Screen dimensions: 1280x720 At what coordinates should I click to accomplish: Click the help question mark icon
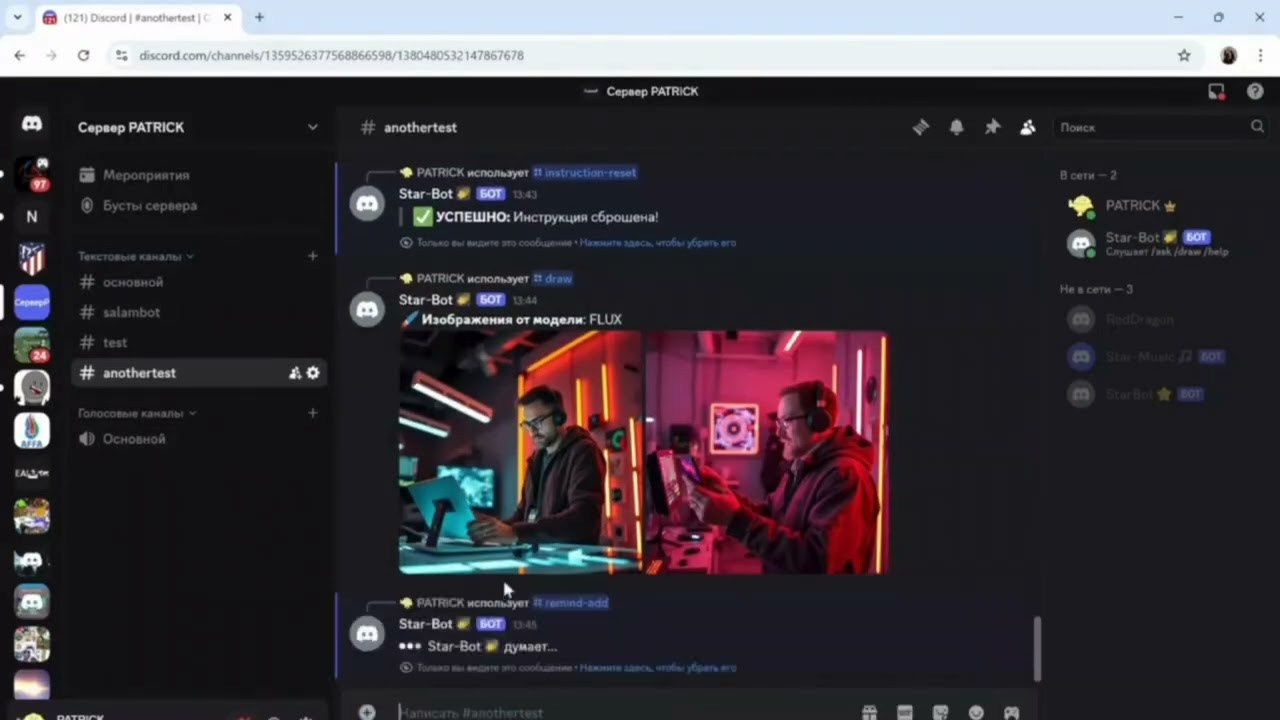(x=1255, y=91)
